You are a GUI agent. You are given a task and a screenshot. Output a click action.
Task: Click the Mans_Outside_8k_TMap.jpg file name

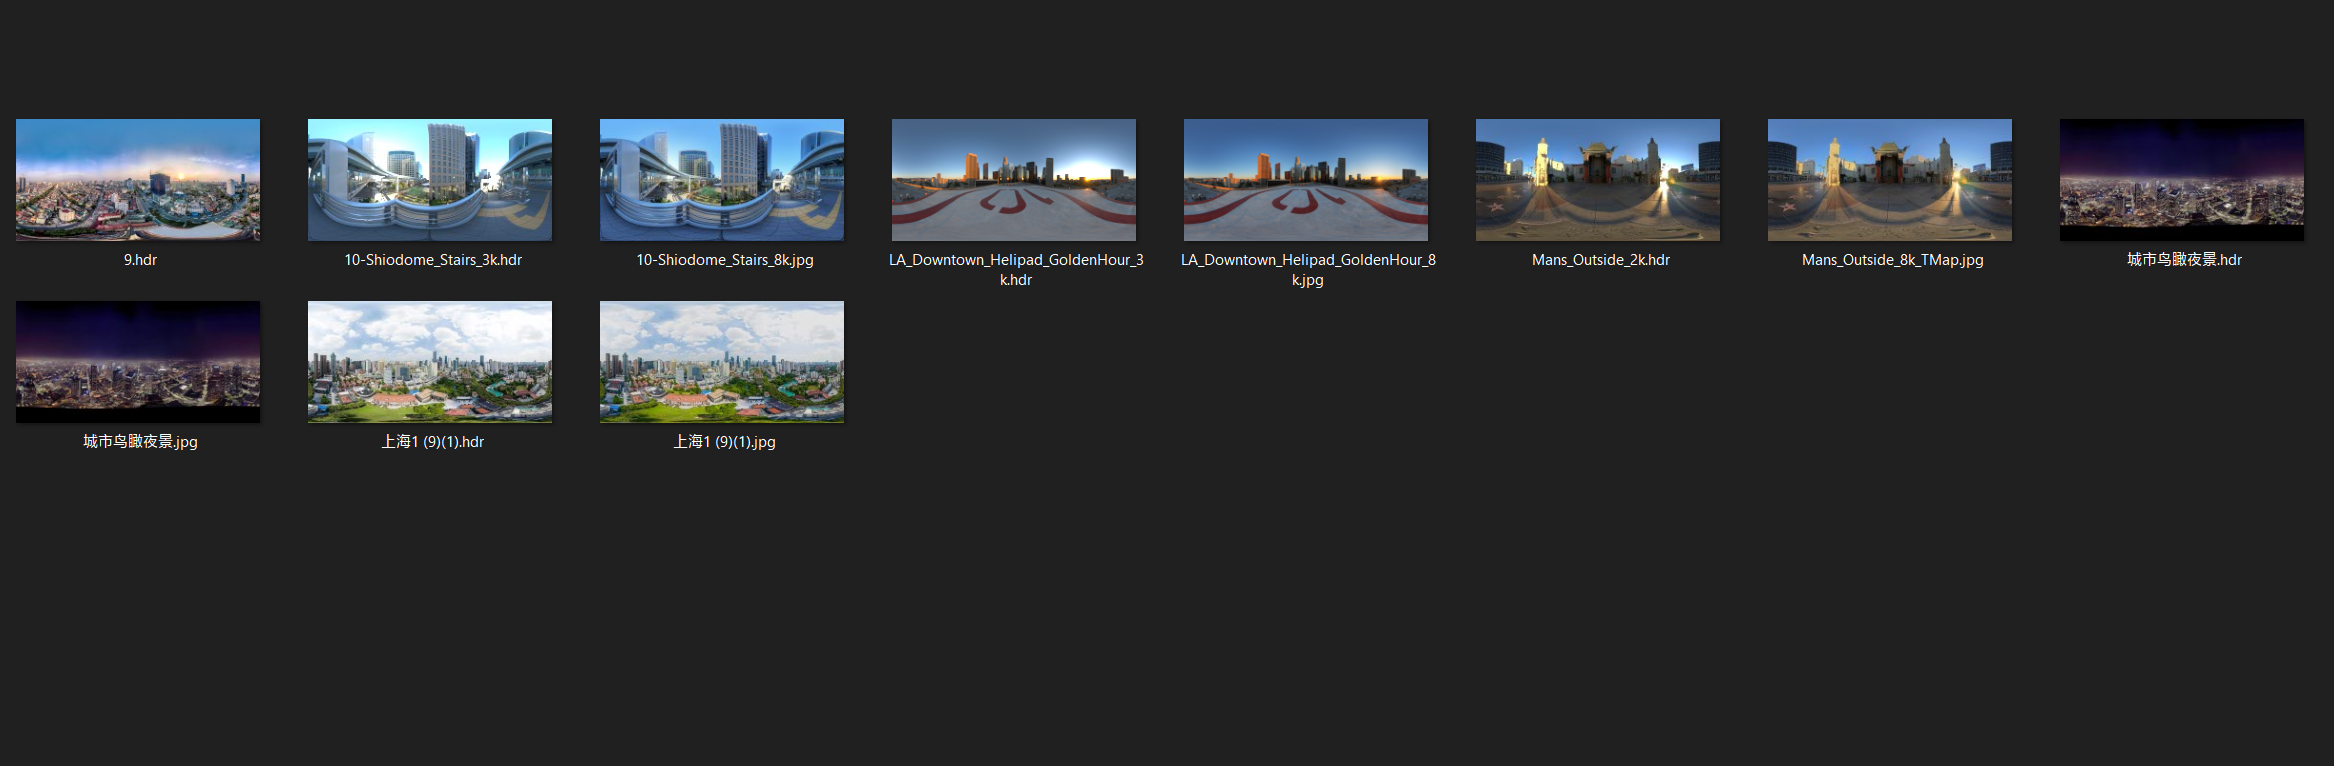(x=1893, y=260)
